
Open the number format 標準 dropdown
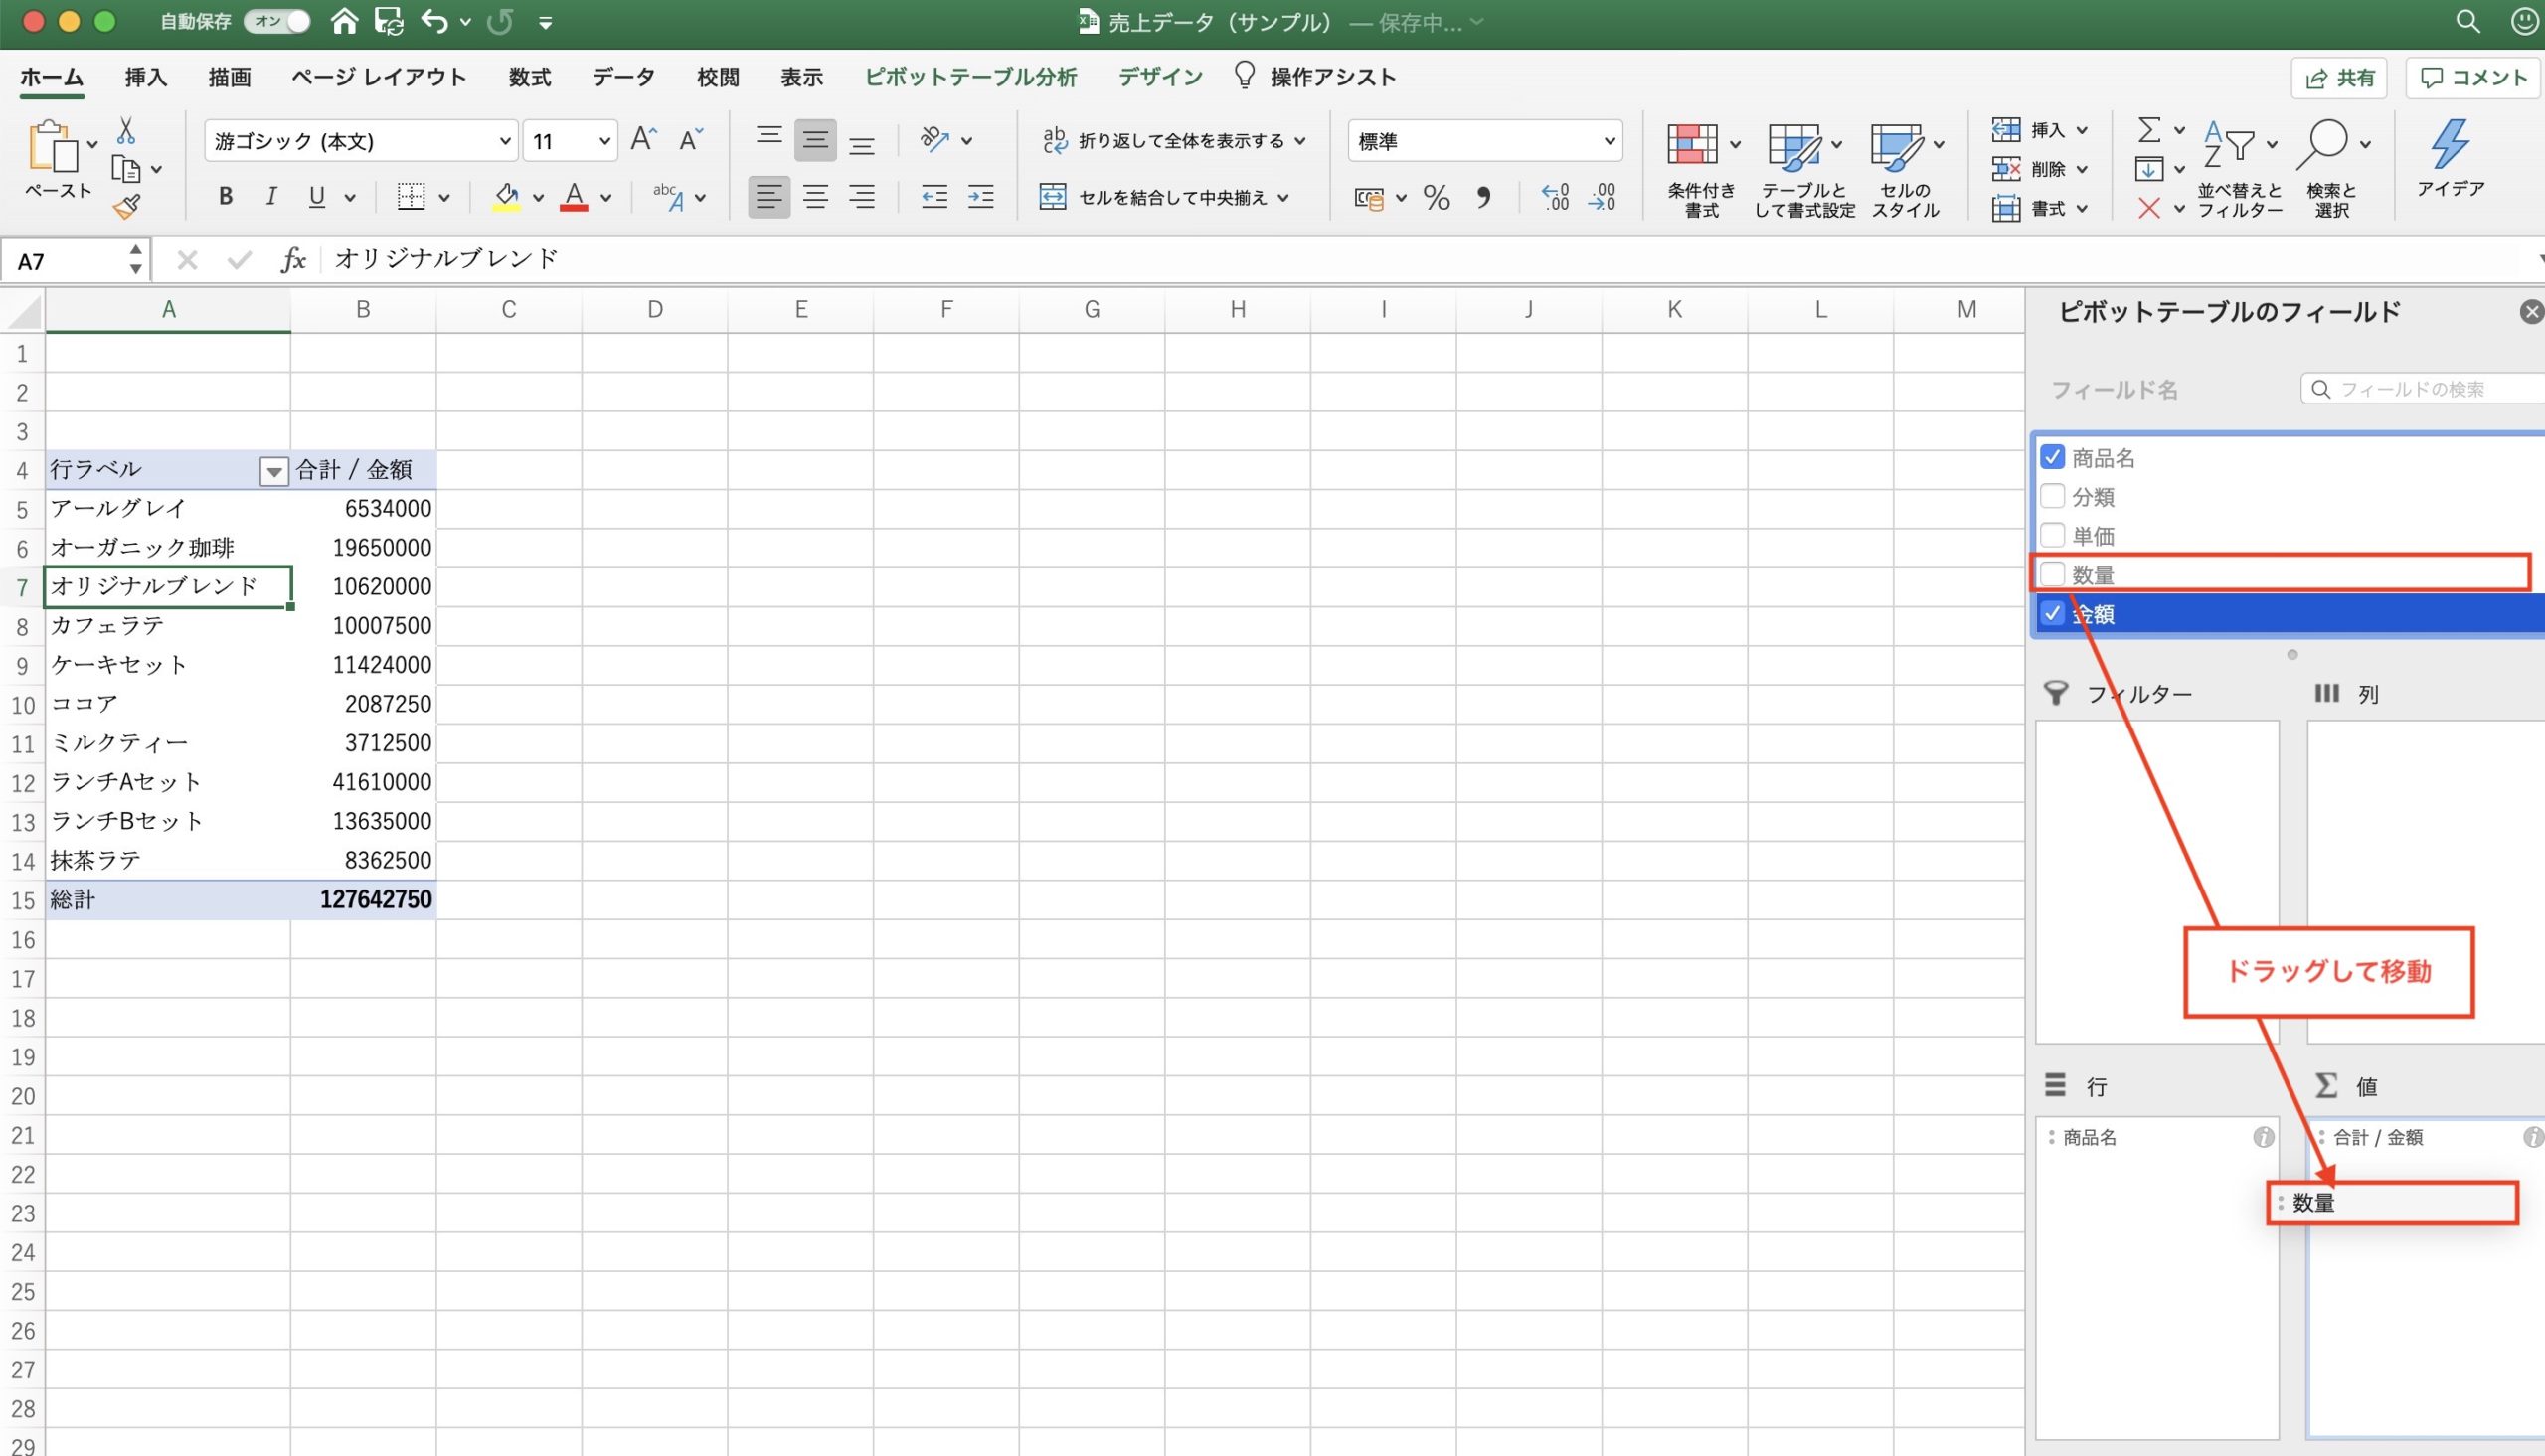coord(1609,141)
